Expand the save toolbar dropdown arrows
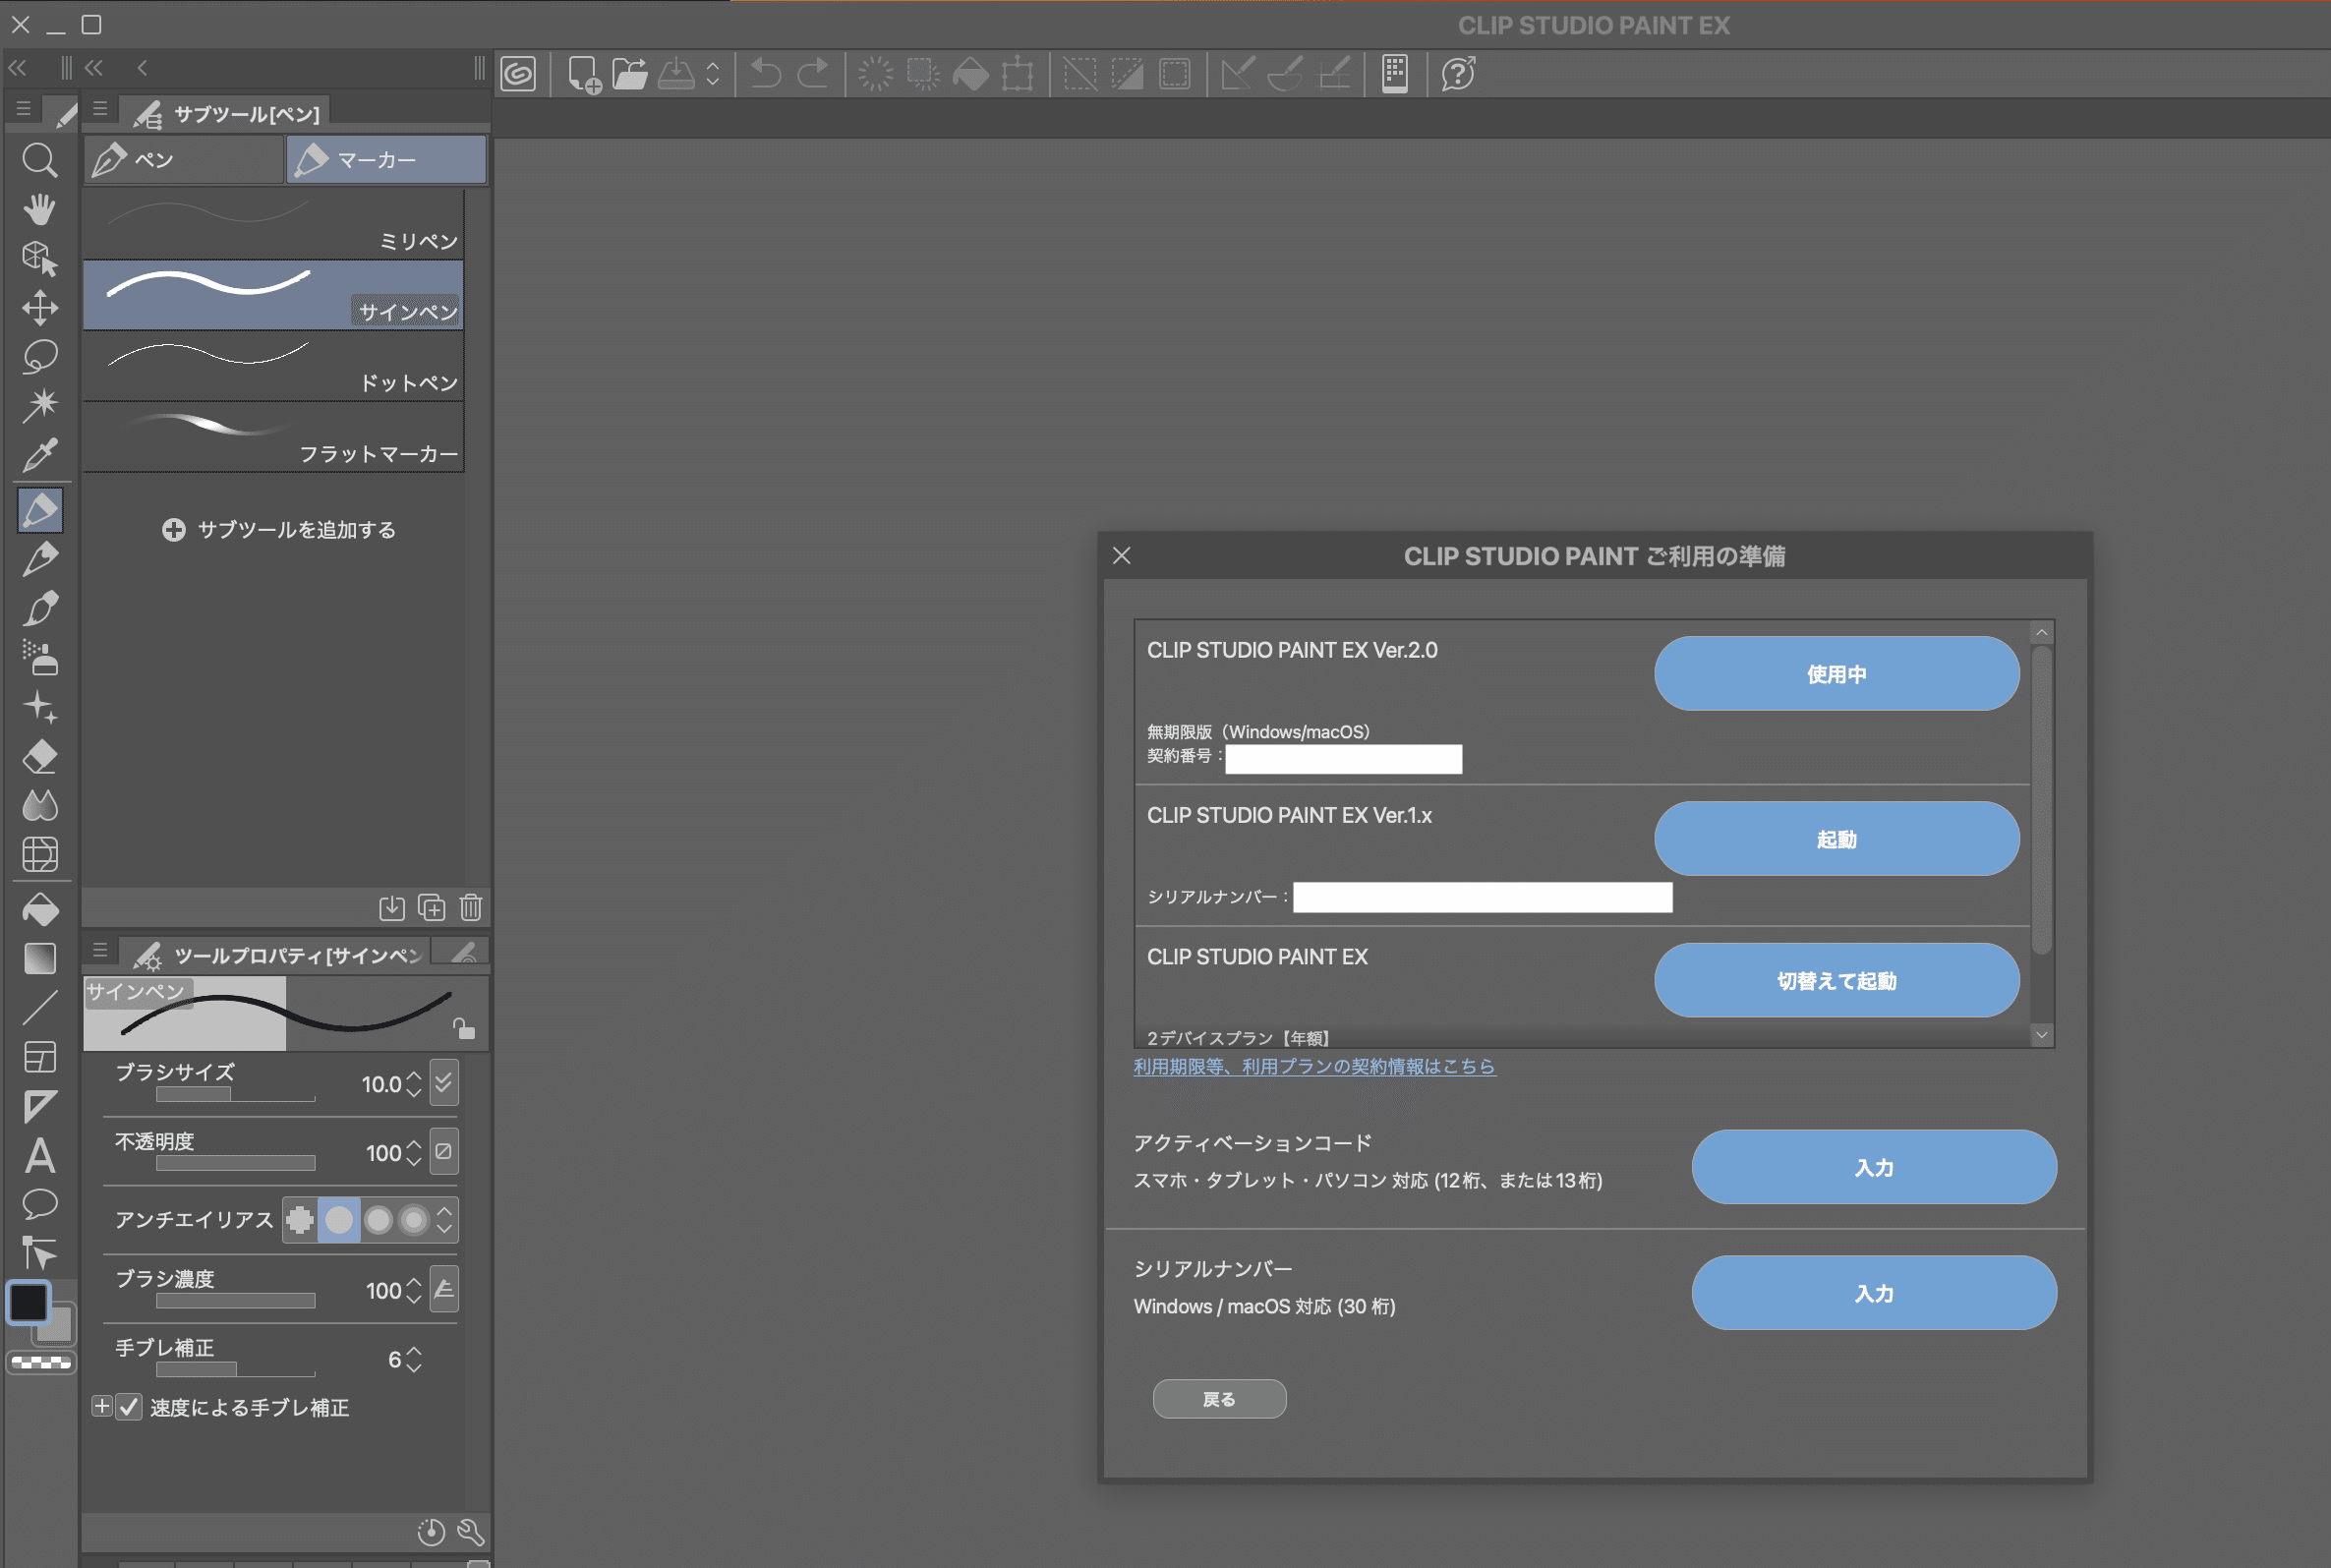The image size is (2331, 1568). tap(713, 73)
